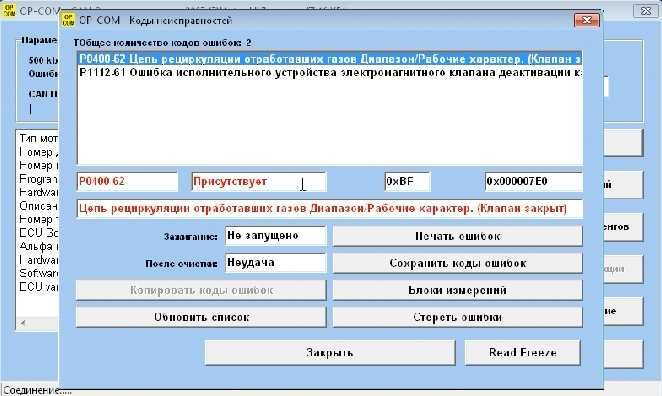662x396 pixels.
Task: Click Обновить список button
Action: (x=201, y=317)
